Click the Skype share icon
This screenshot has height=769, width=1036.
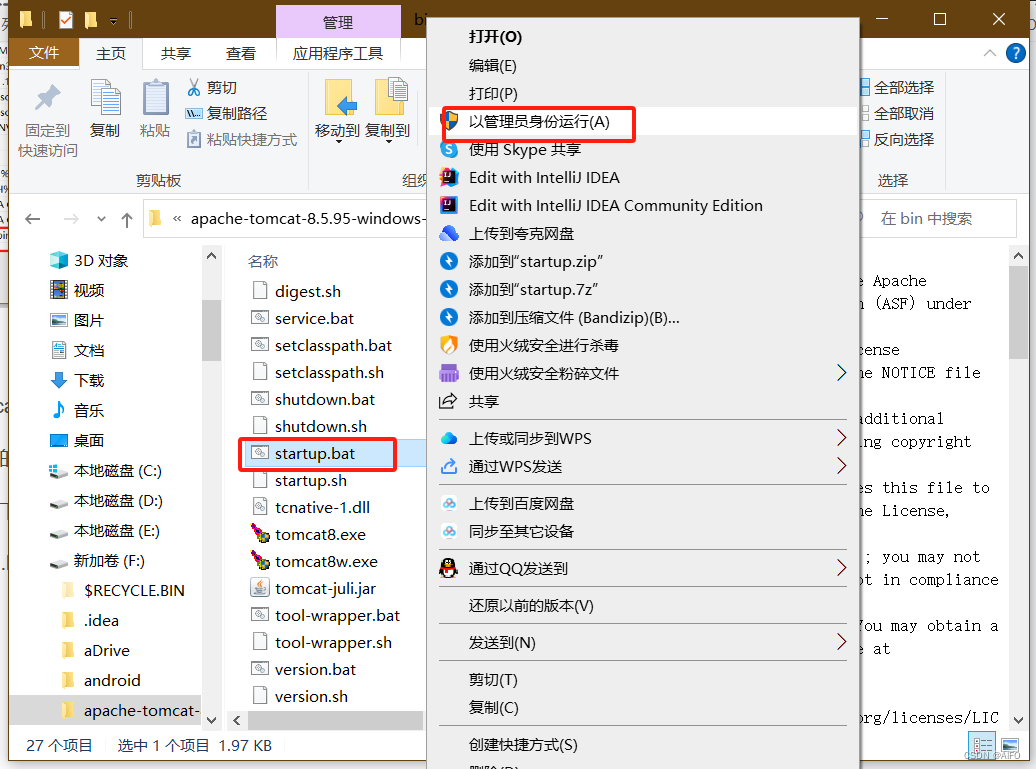[x=449, y=149]
